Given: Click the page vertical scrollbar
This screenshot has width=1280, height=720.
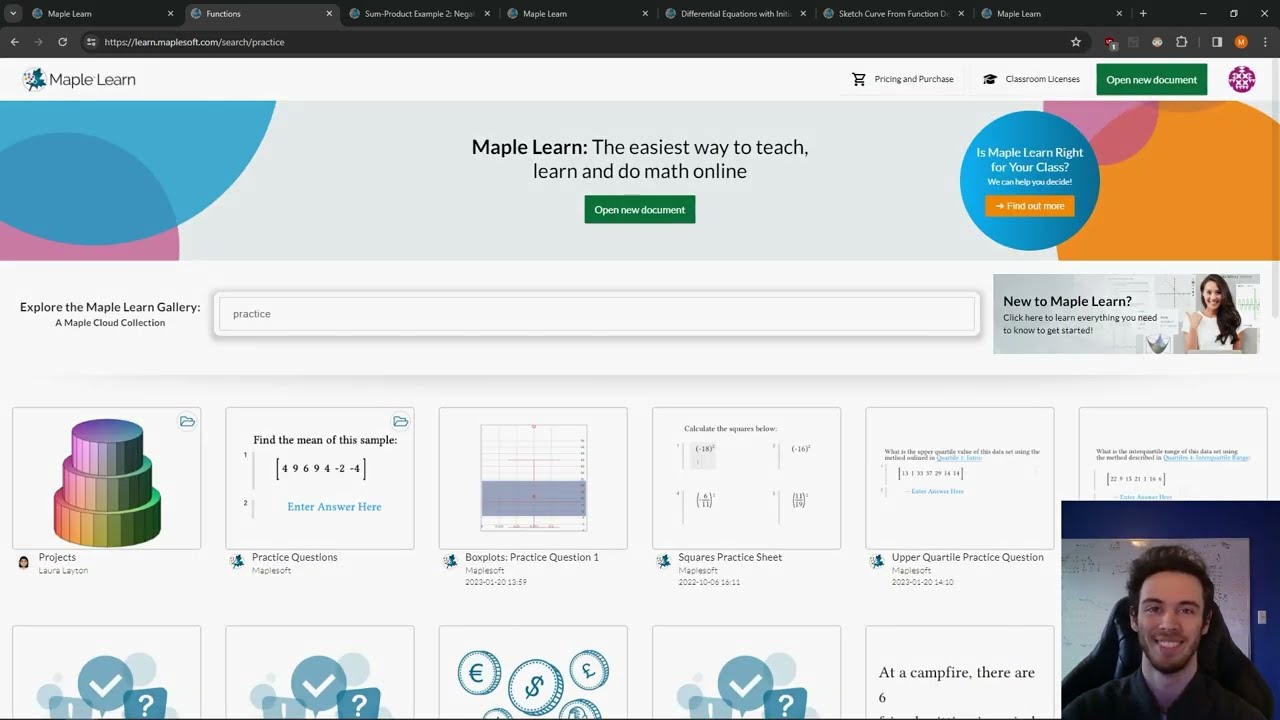Looking at the screenshot, I should pos(1273,190).
